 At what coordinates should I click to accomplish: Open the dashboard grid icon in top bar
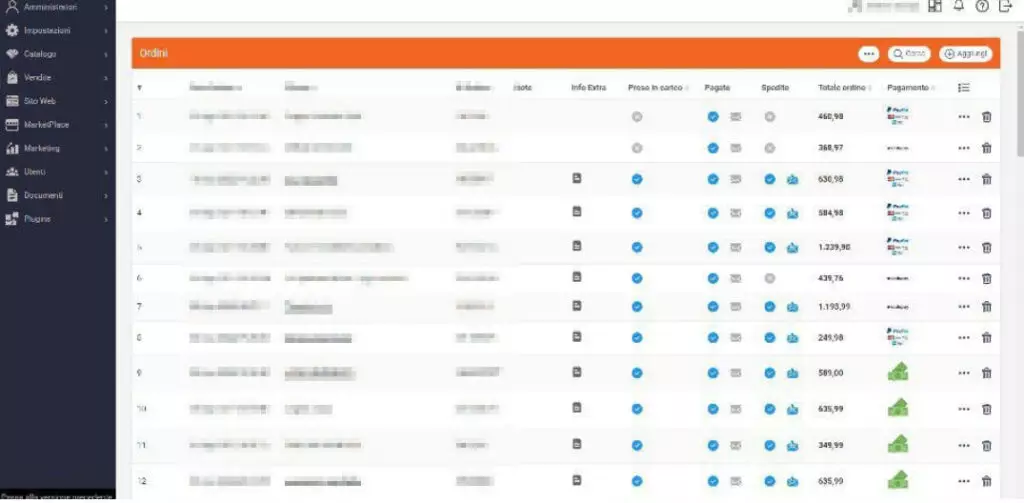(x=935, y=6)
